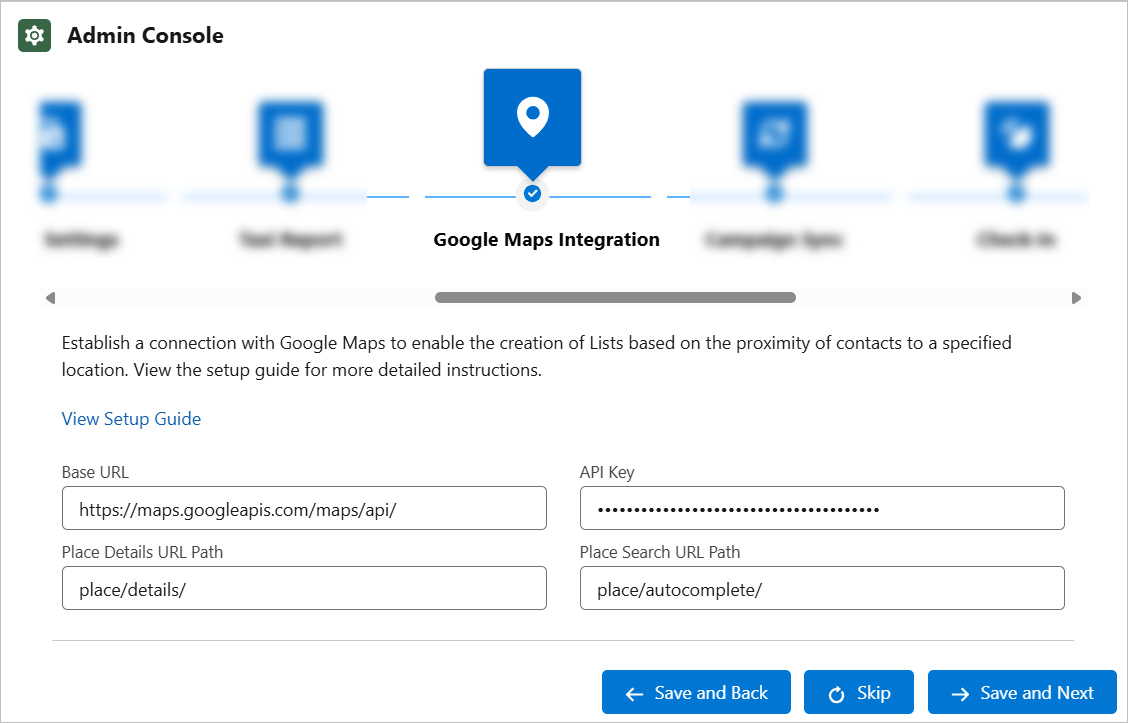Select the blurred Check-In step icon

coord(1016,132)
